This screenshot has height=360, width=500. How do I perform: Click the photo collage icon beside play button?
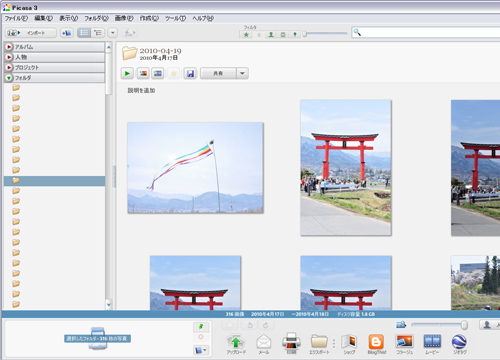click(x=143, y=73)
